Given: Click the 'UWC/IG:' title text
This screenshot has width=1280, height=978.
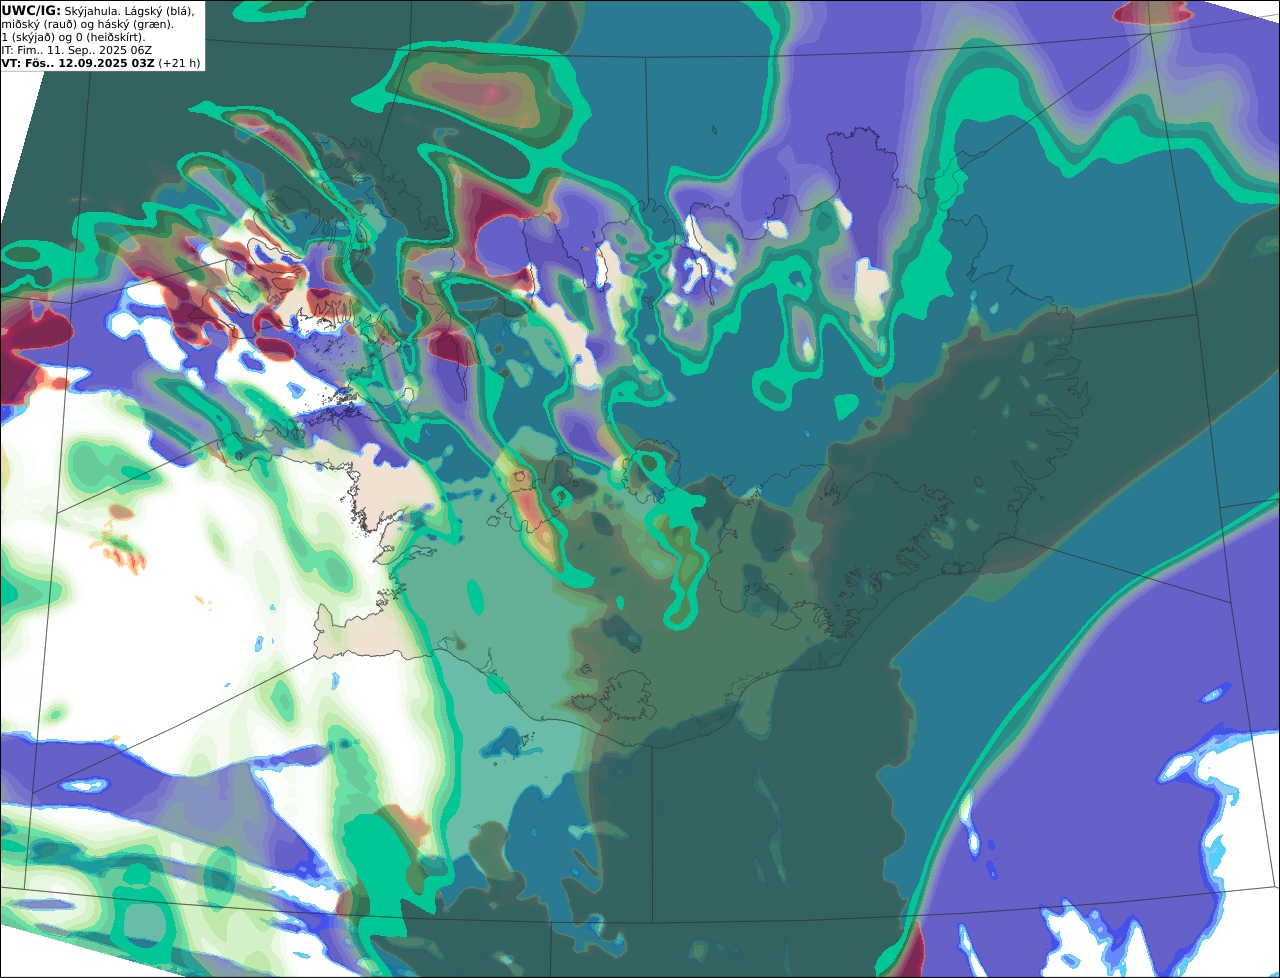Looking at the screenshot, I should pos(31,10).
